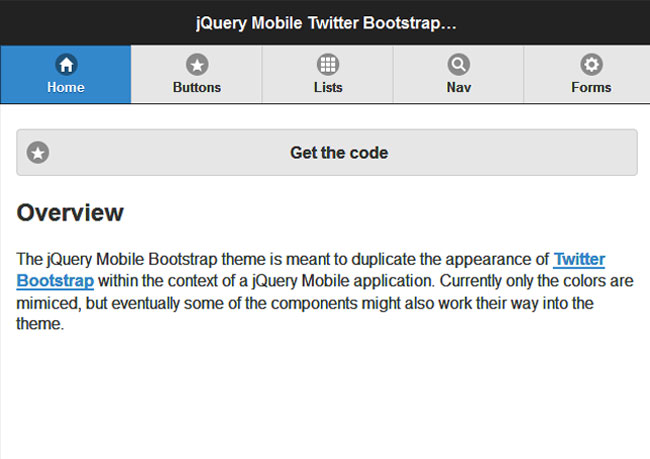
Task: Click the grid icon above Lists
Action: coord(328,65)
